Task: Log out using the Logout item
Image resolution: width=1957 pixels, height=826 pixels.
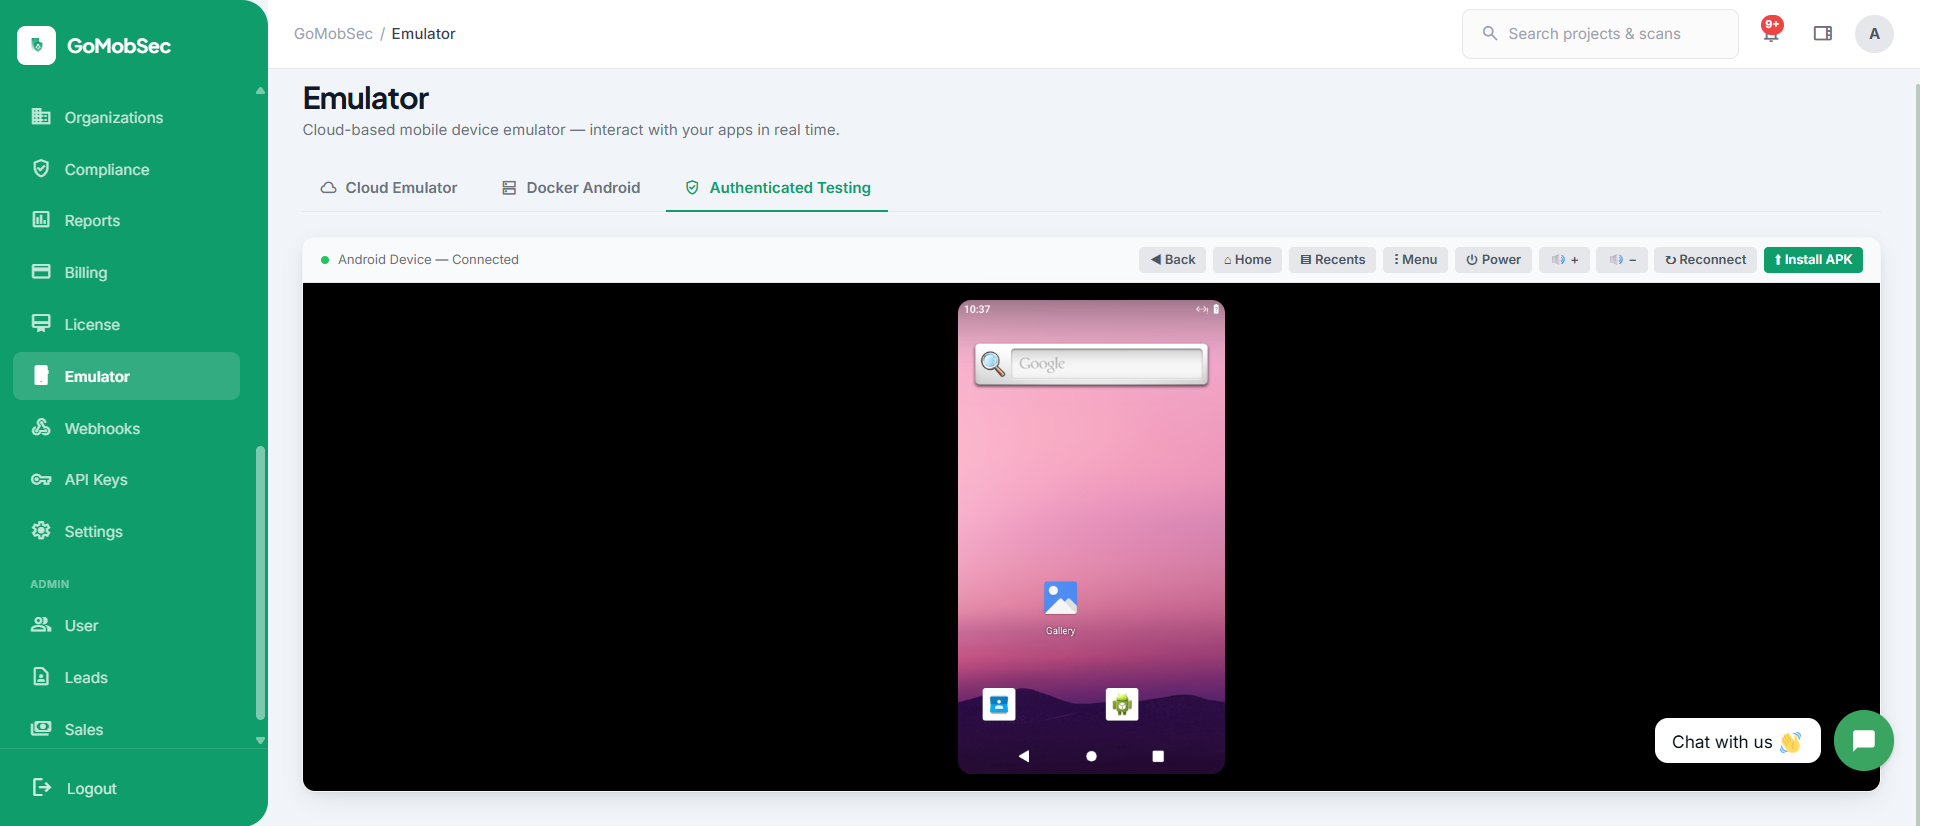Action: tap(75, 788)
